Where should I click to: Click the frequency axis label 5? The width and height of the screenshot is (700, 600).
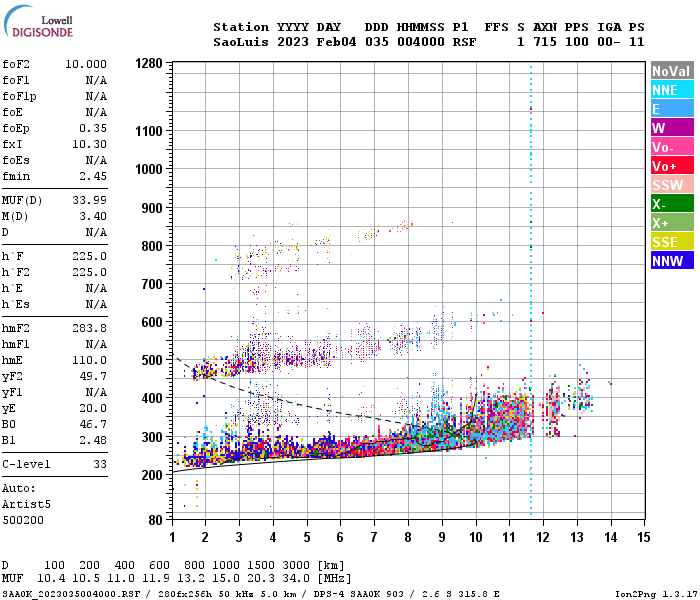click(x=307, y=537)
